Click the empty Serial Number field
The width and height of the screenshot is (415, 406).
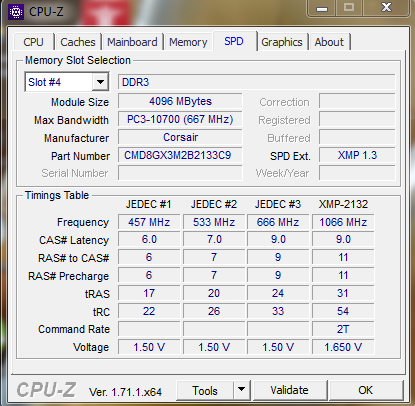click(x=180, y=173)
